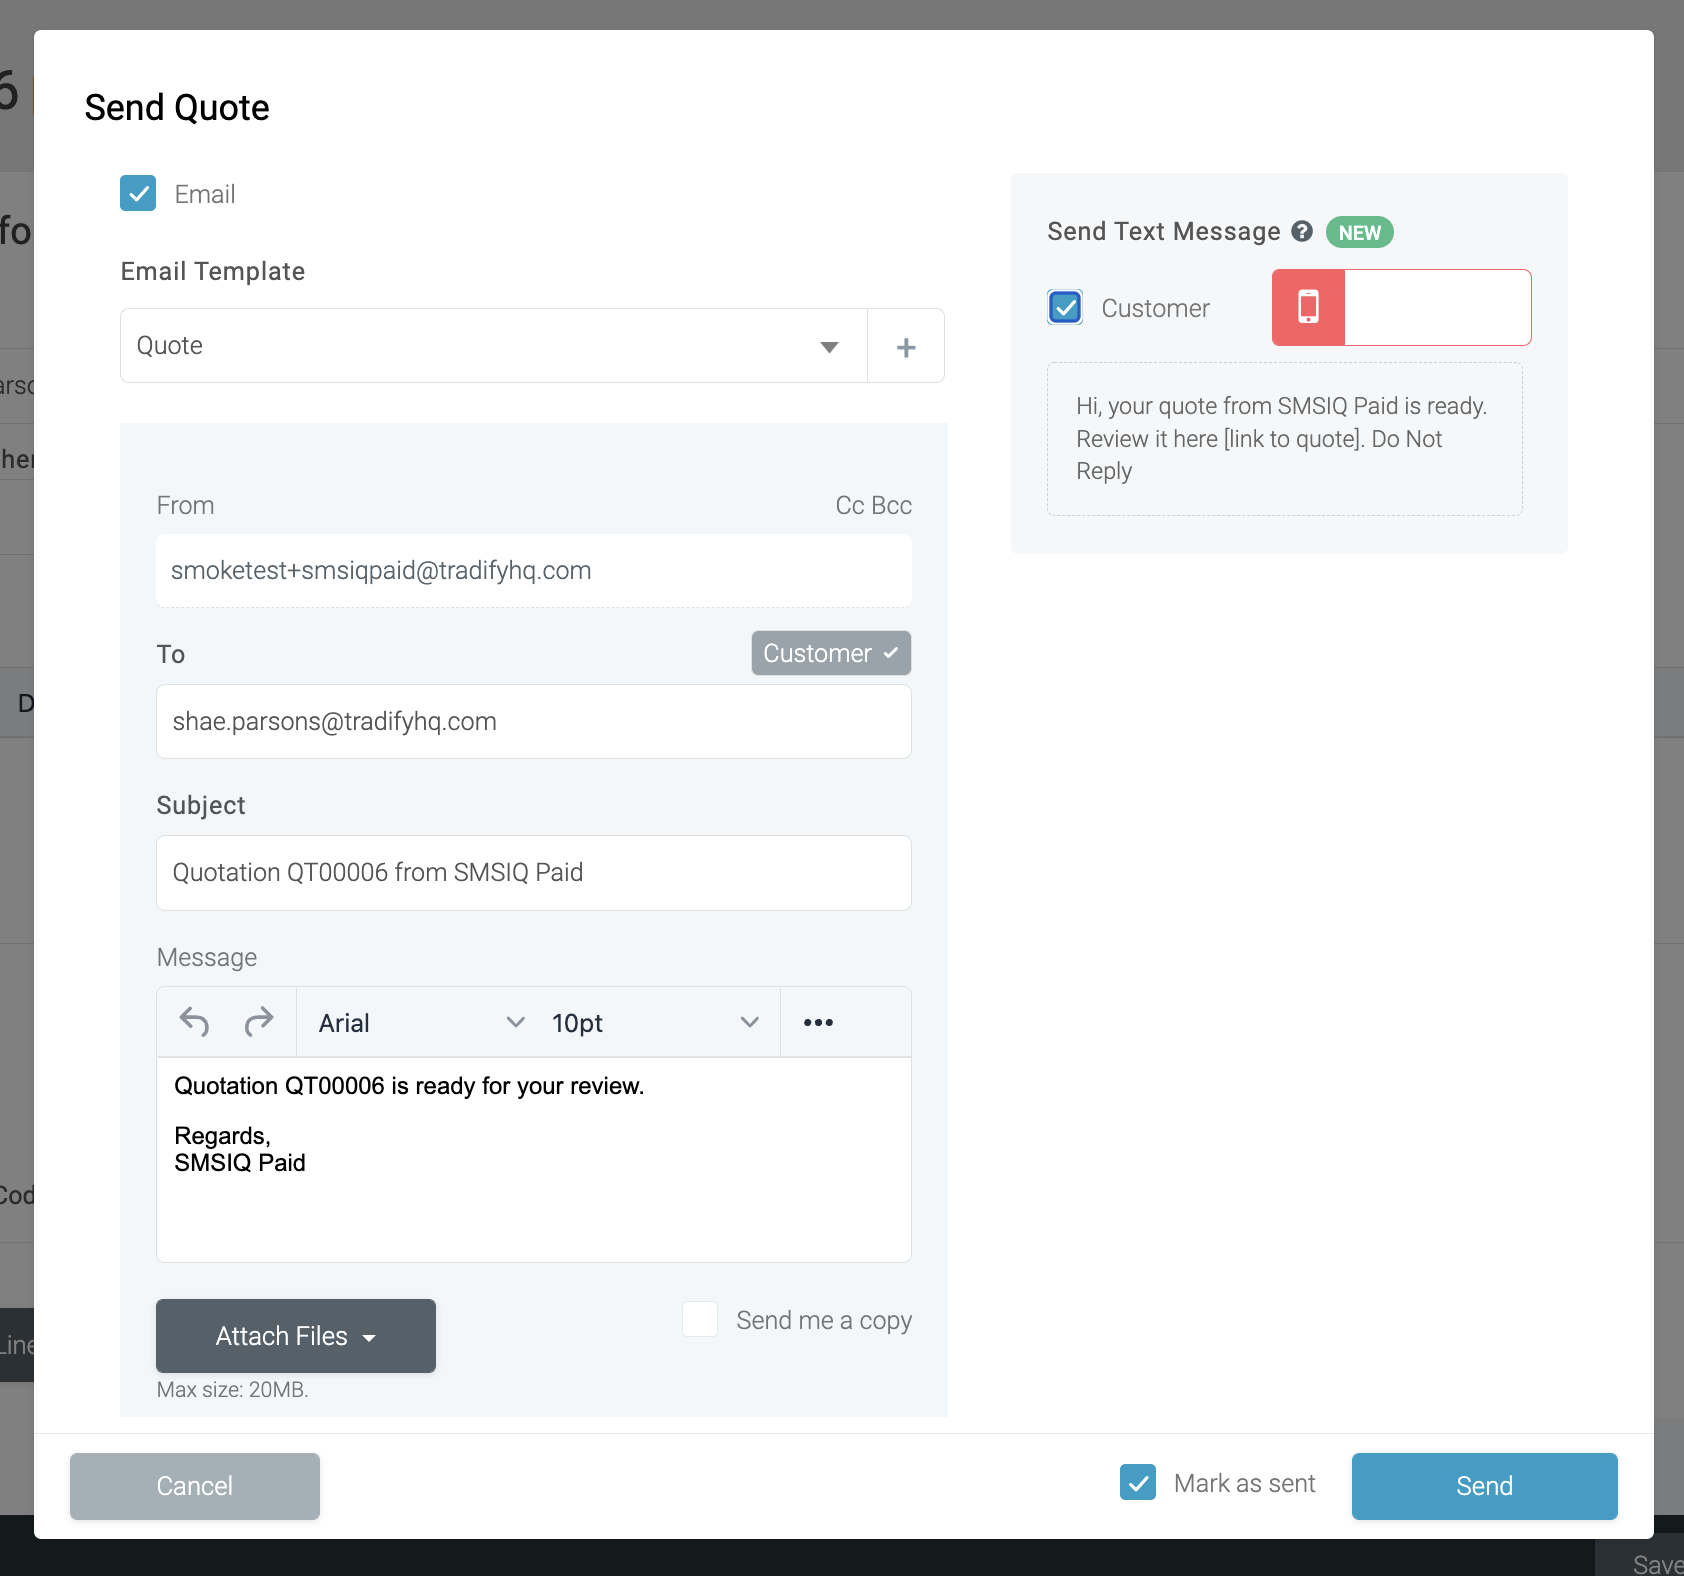Click the help icon next to Send Text Message

(x=1302, y=231)
